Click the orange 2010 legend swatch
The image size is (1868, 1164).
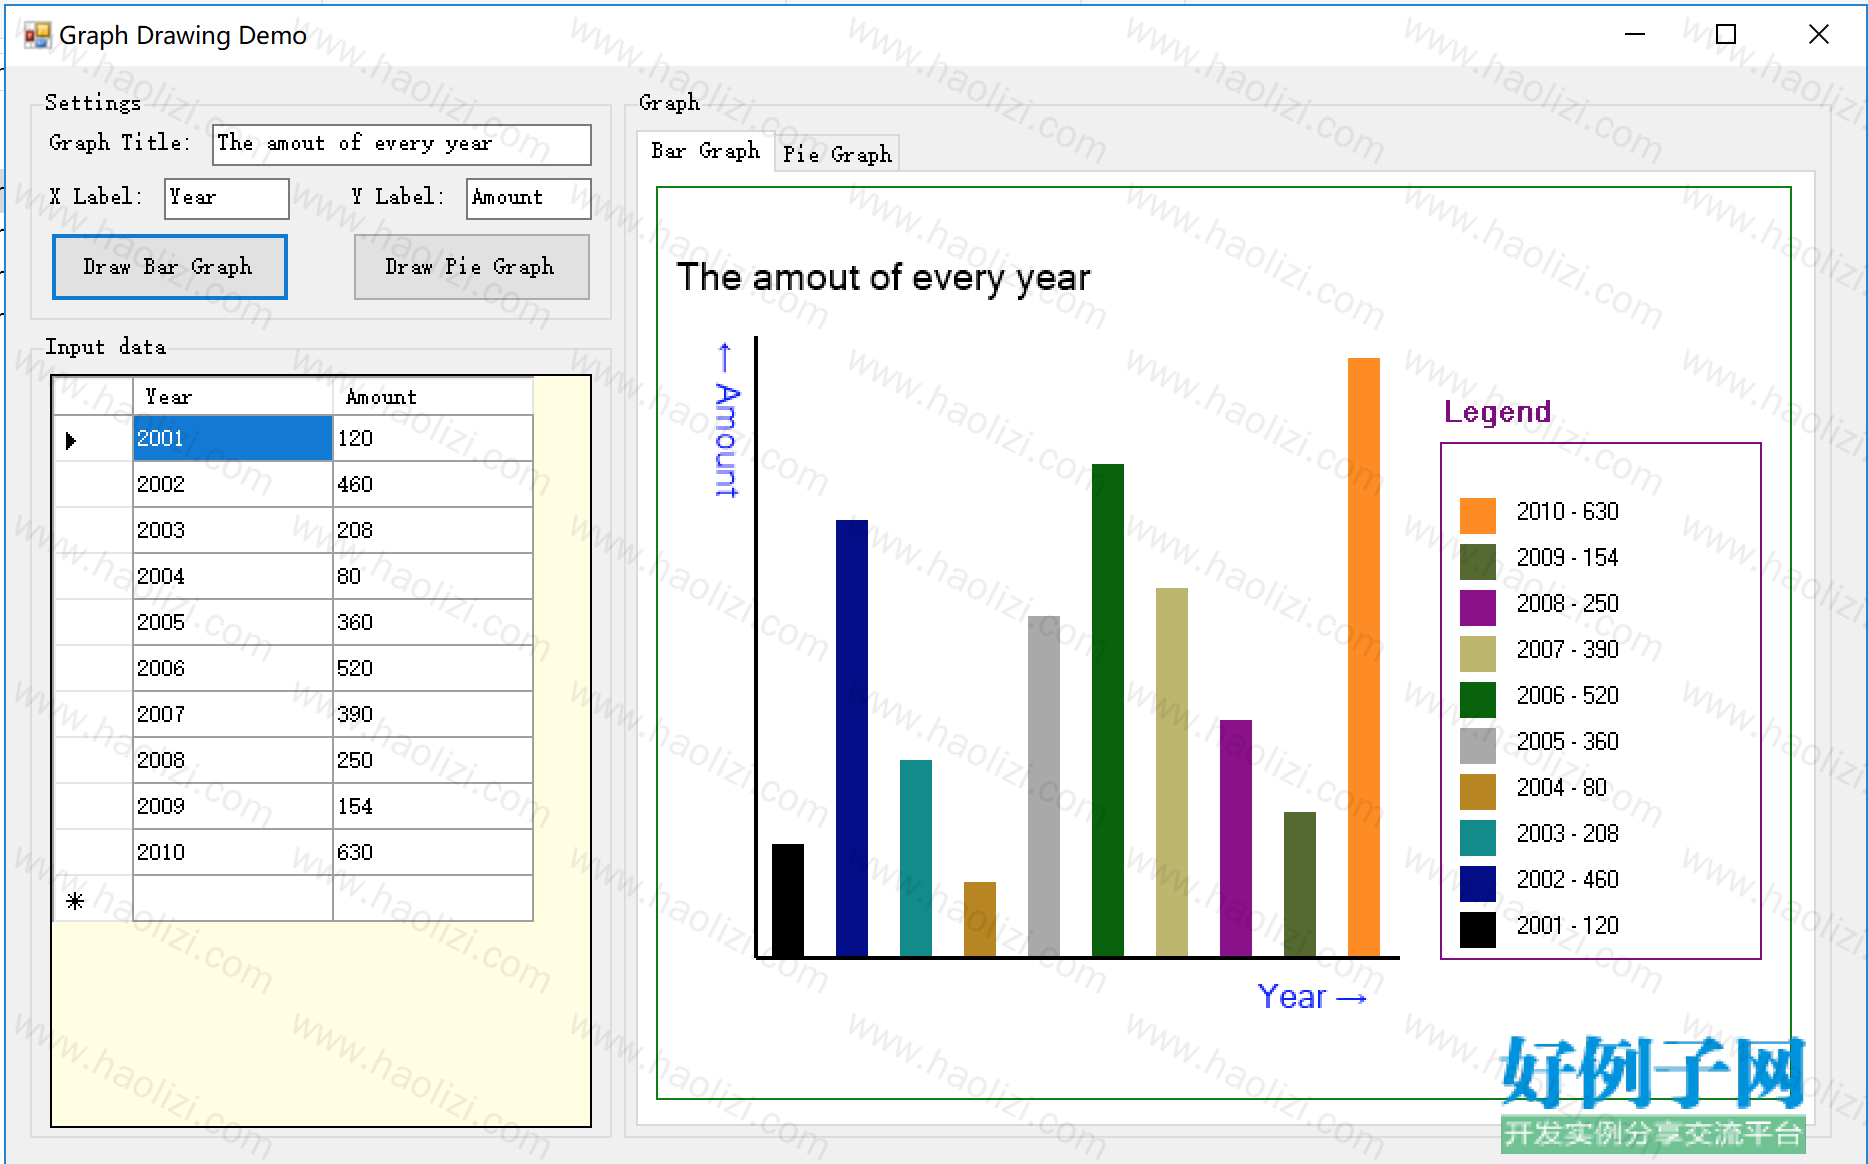coord(1478,515)
